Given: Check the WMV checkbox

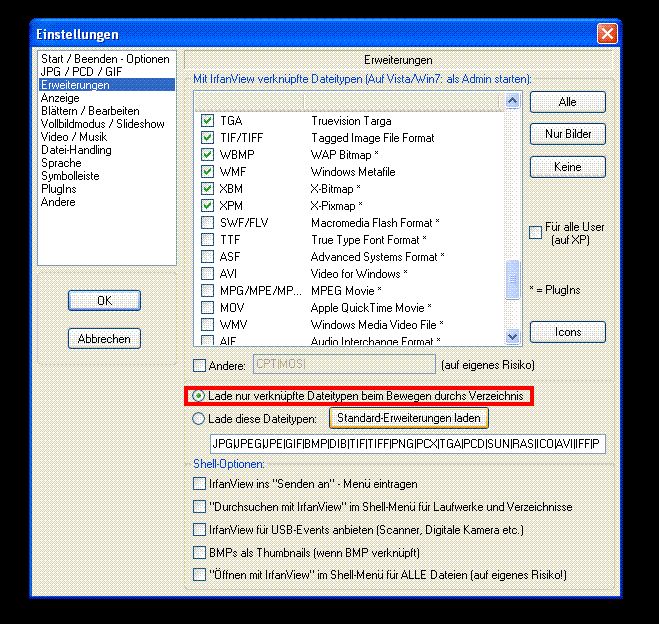Looking at the screenshot, I should click(x=207, y=324).
